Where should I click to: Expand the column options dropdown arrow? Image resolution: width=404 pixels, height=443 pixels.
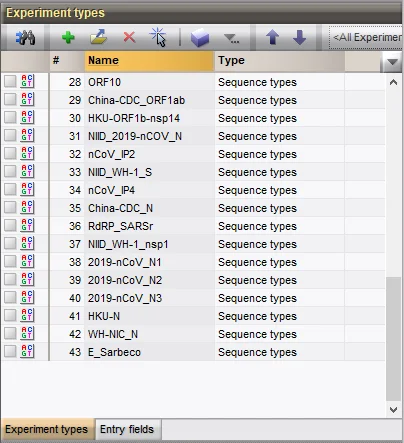coord(392,62)
